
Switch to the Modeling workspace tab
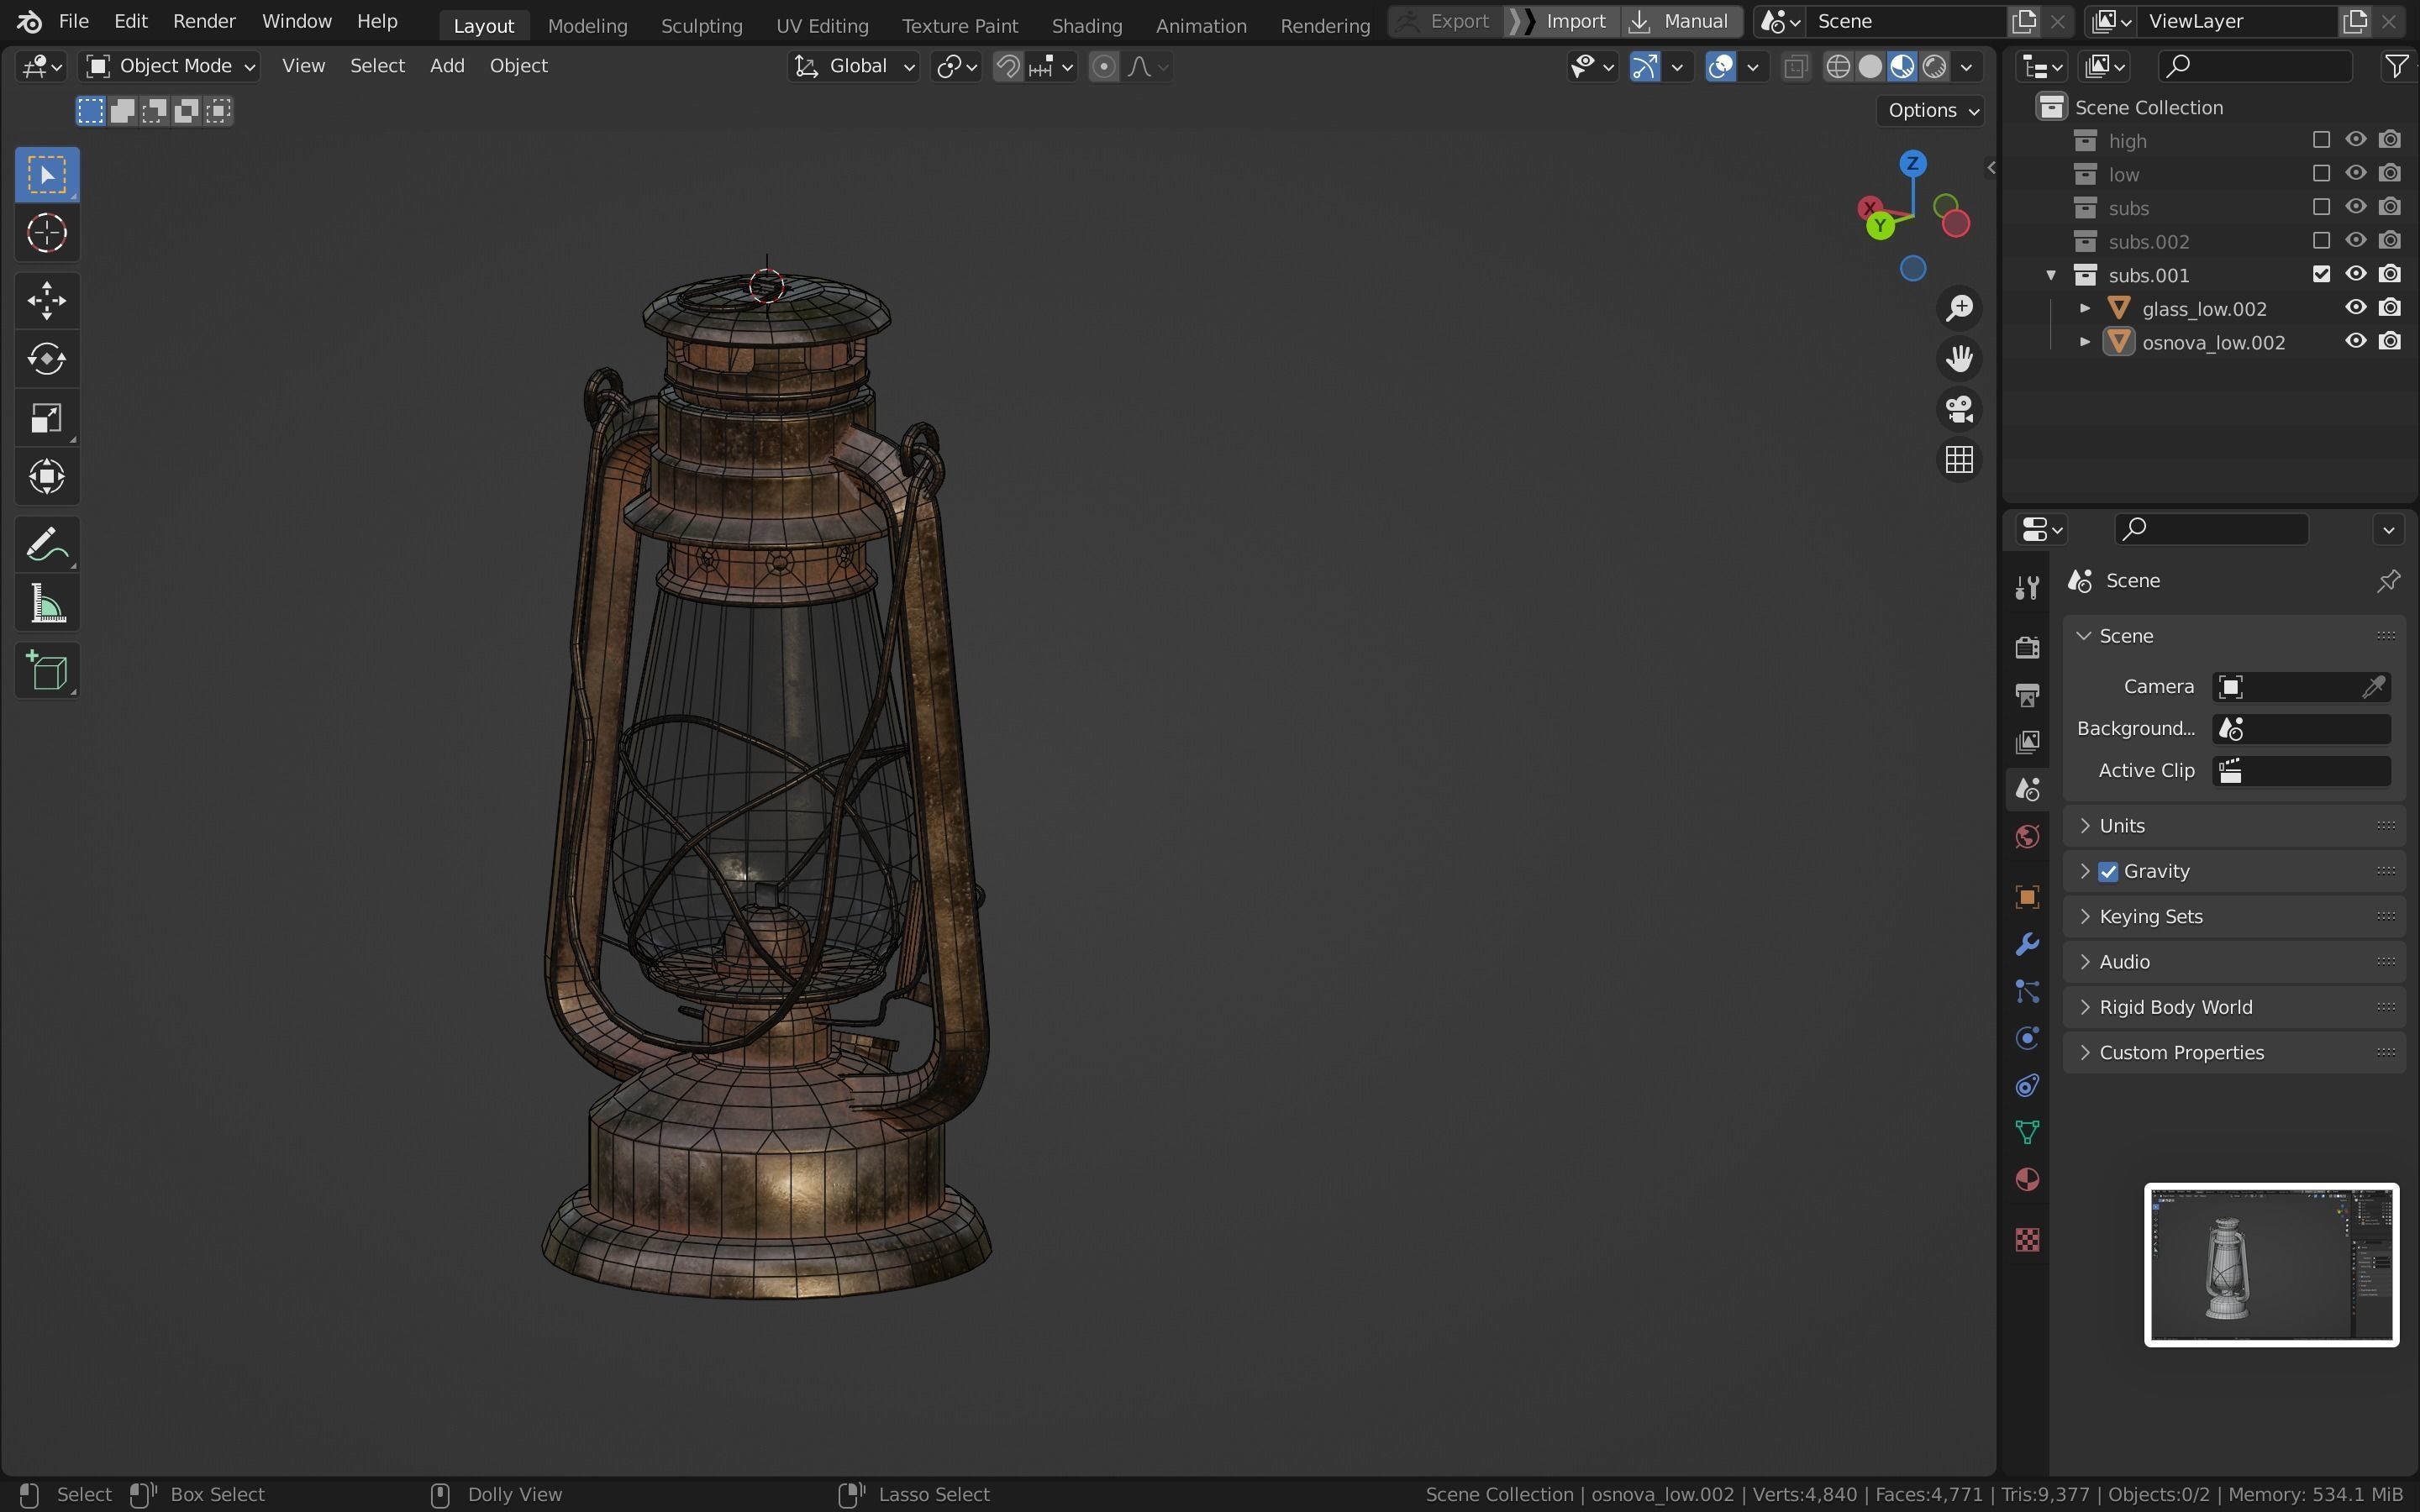[x=587, y=25]
